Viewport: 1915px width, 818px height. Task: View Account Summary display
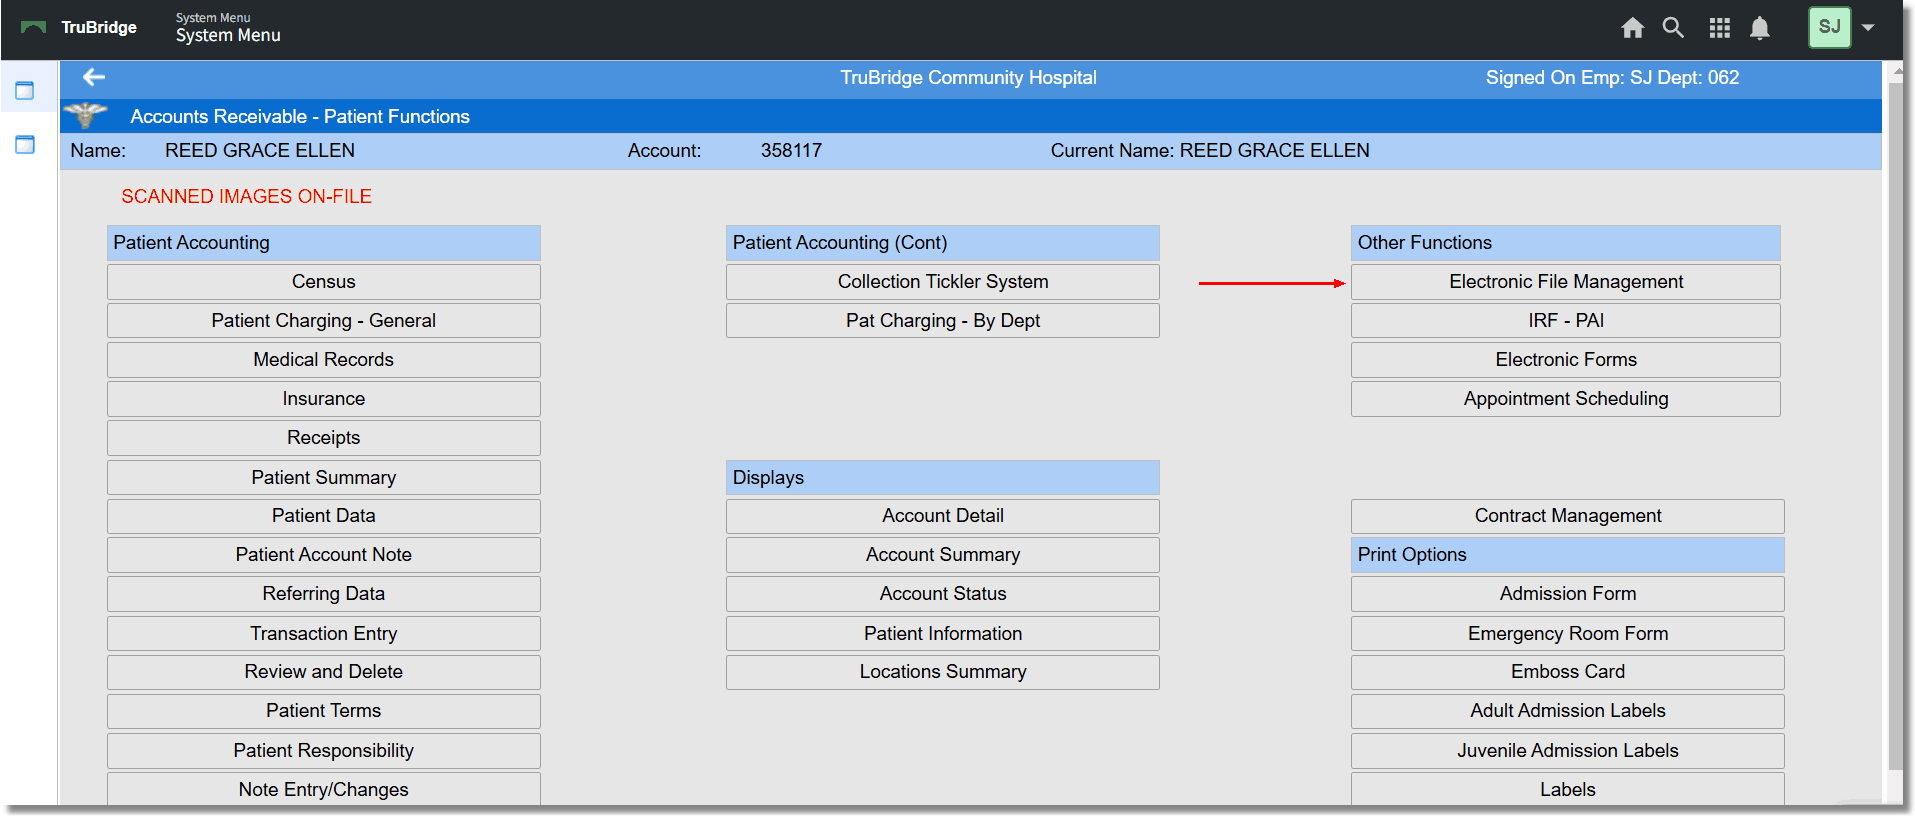[943, 555]
